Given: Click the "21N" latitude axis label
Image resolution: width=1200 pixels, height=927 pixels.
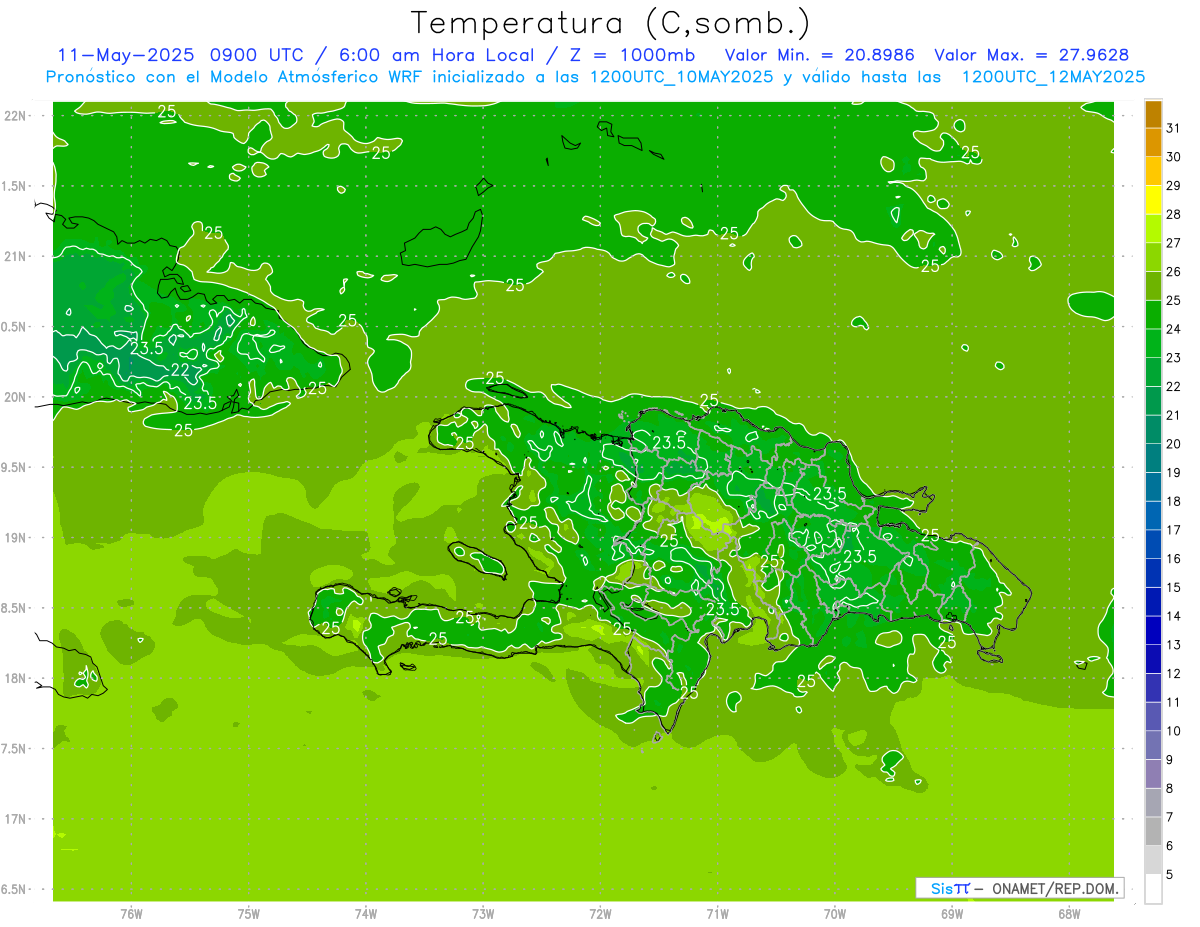Looking at the screenshot, I should coord(17,257).
